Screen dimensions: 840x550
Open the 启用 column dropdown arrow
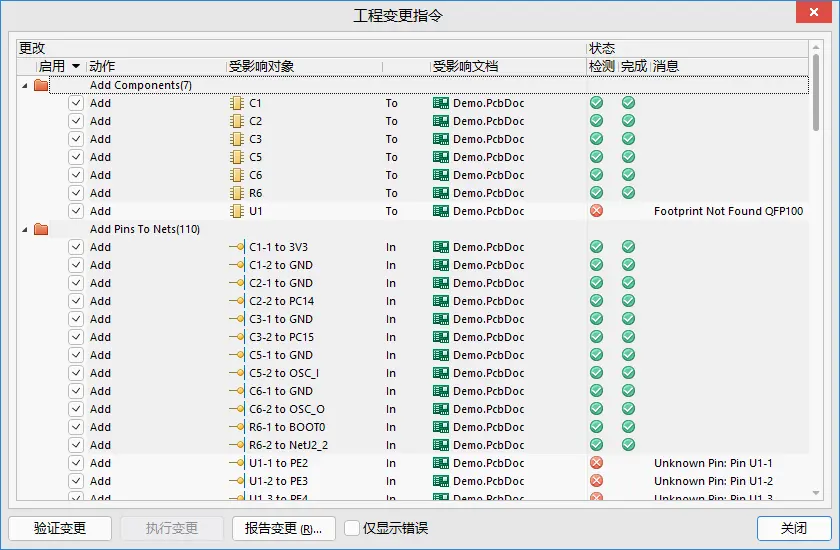coord(76,66)
